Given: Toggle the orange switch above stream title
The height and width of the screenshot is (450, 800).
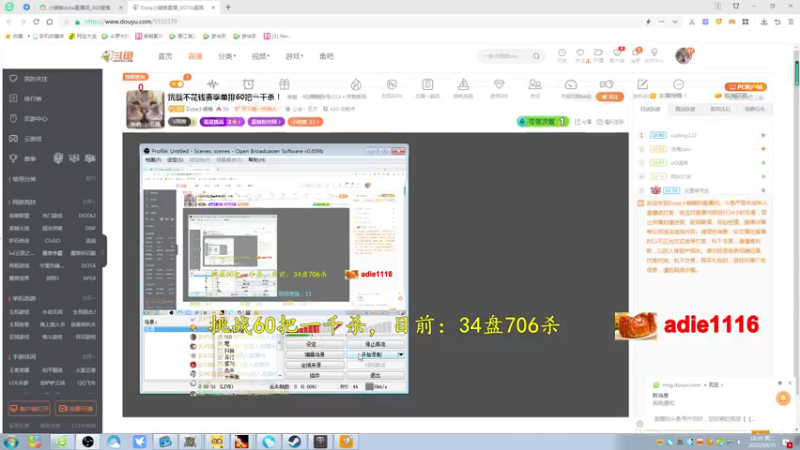Looking at the screenshot, I should pos(177,84).
